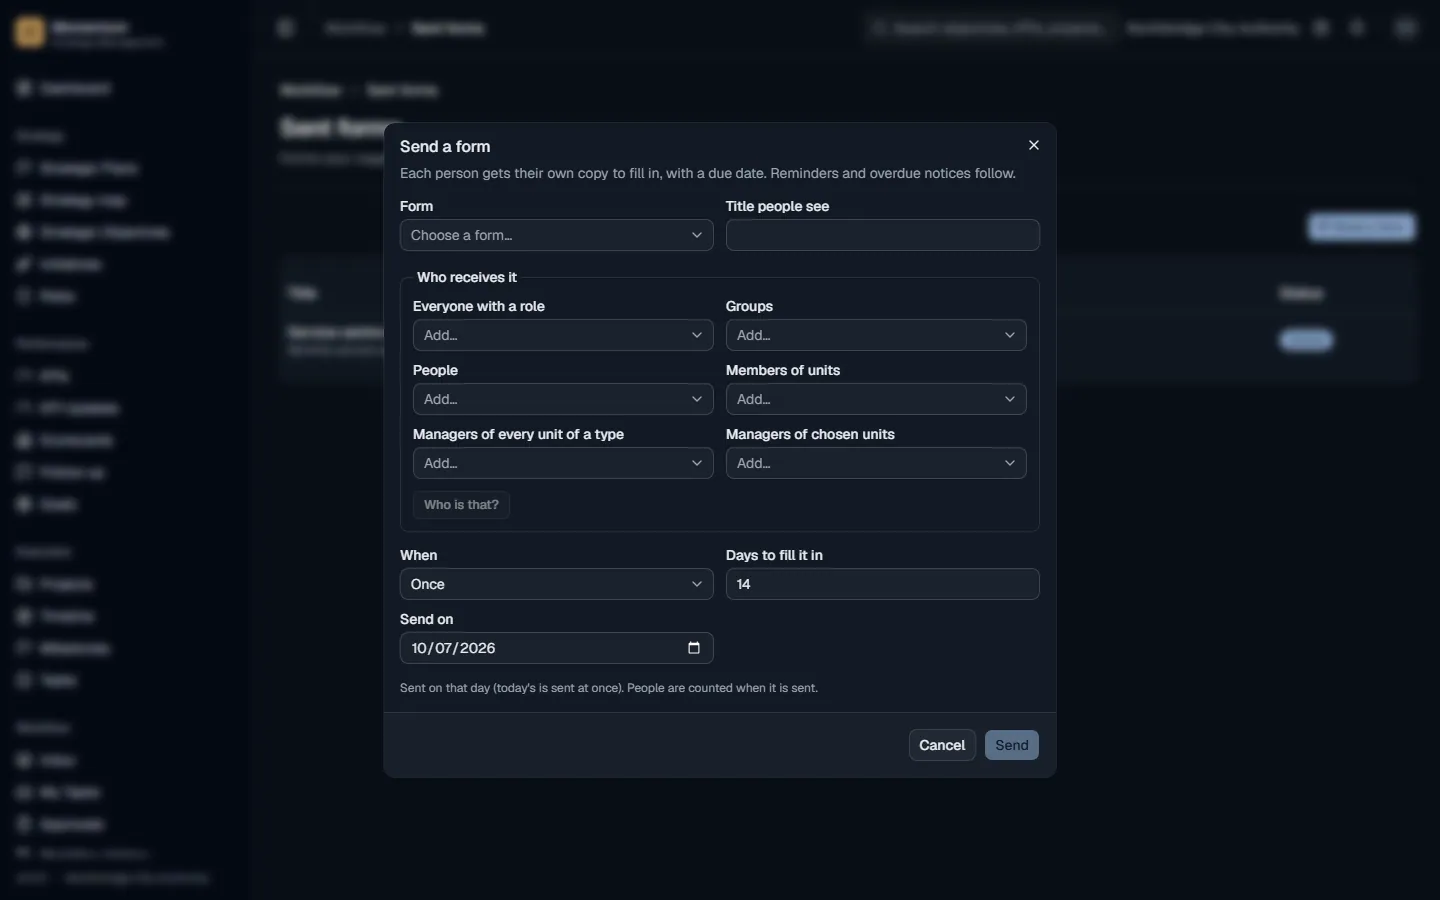Open Managers of every unit type dropdown

563,463
